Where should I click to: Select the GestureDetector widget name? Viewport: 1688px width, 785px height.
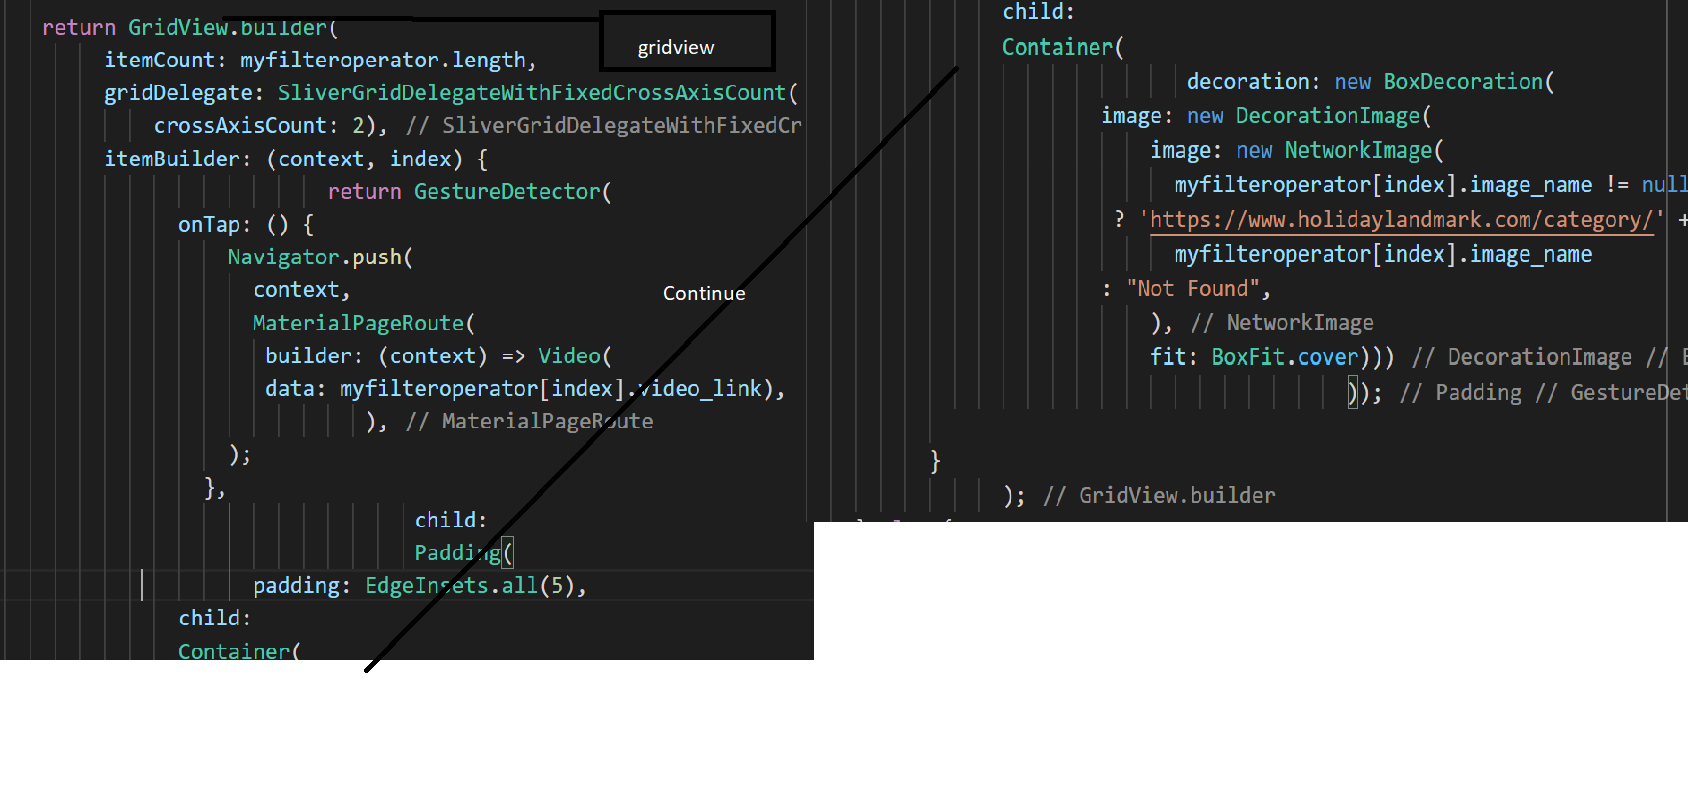pyautogui.click(x=507, y=192)
